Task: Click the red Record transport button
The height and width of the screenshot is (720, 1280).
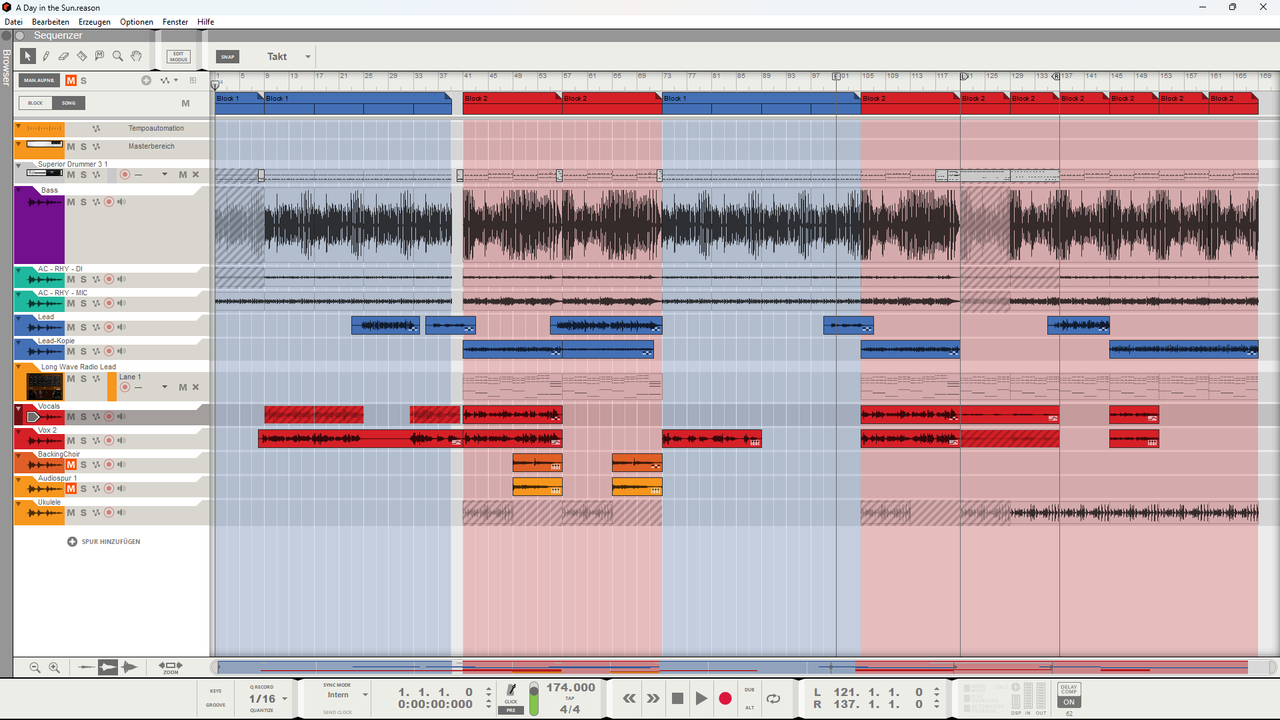Action: [x=725, y=698]
